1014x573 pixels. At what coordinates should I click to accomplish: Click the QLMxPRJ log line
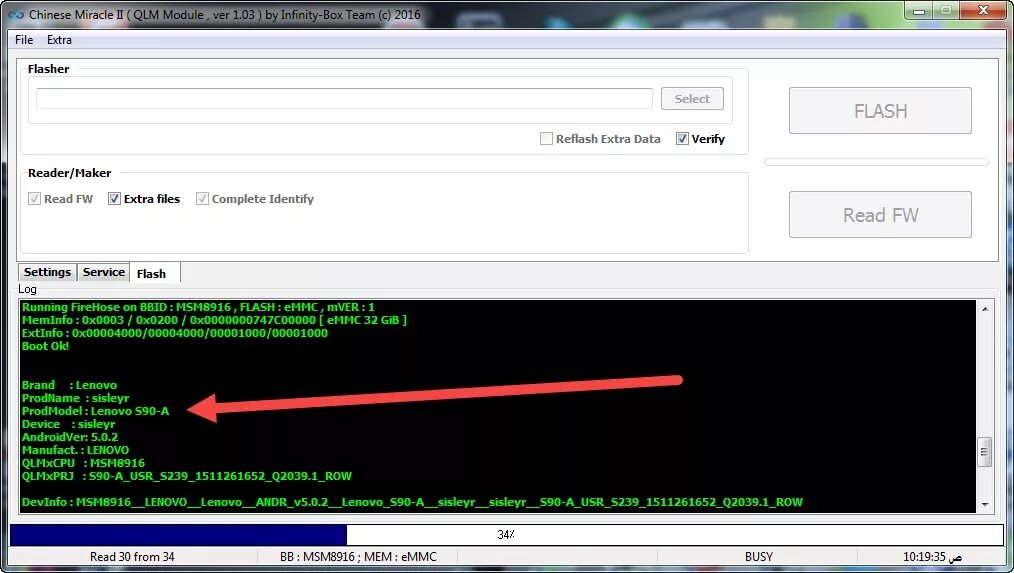[x=187, y=476]
